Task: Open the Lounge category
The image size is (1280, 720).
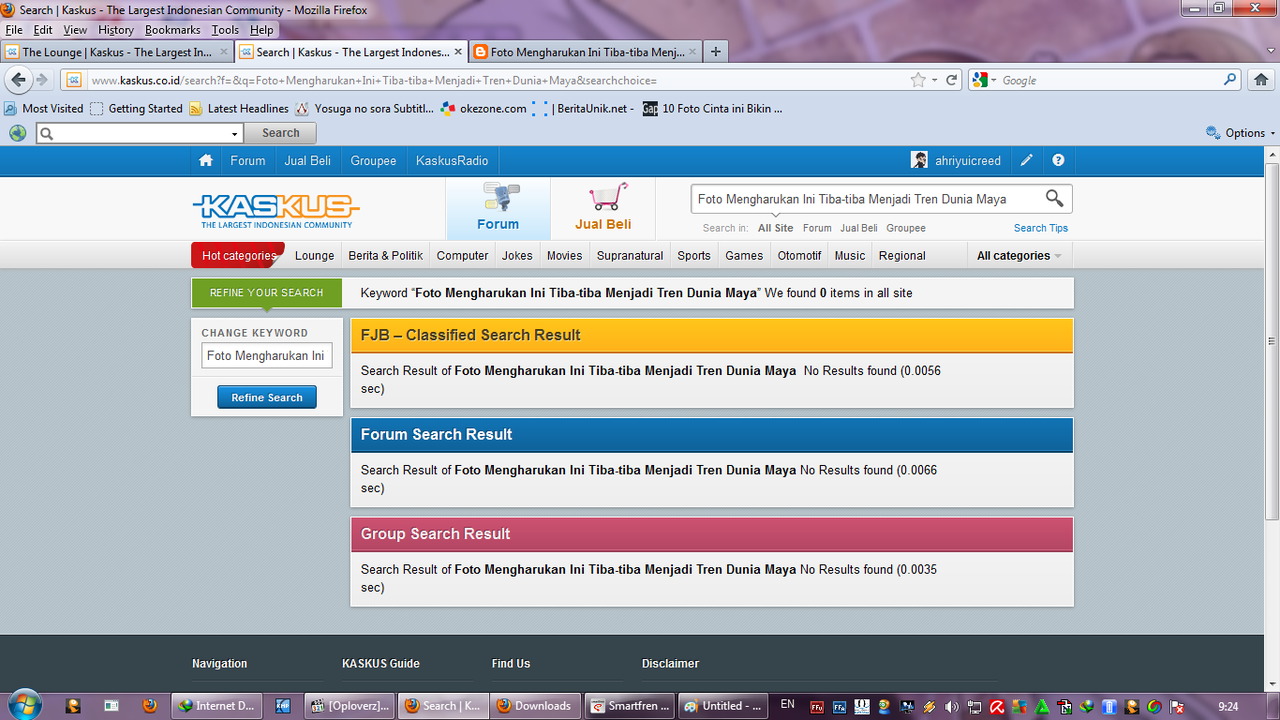Action: click(315, 256)
